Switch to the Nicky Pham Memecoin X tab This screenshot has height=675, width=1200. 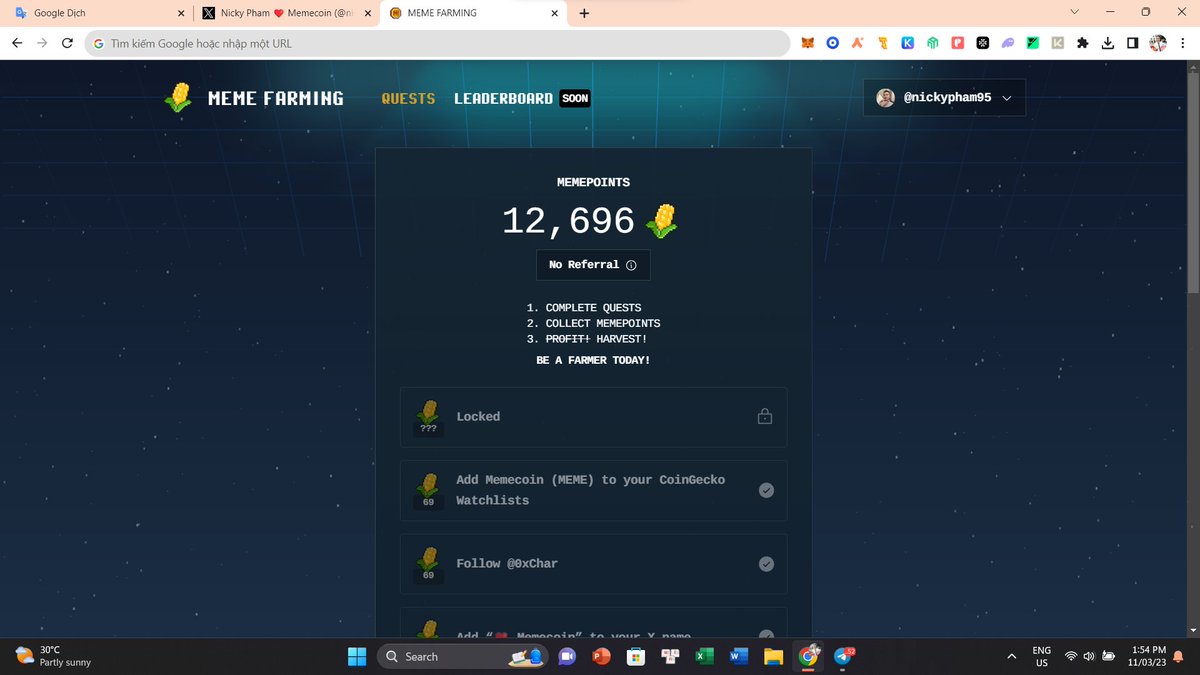[x=285, y=13]
